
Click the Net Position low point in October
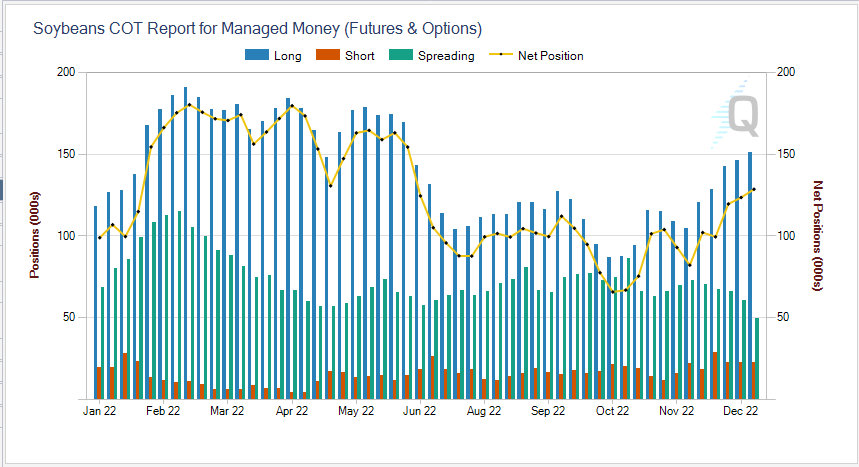(x=613, y=292)
